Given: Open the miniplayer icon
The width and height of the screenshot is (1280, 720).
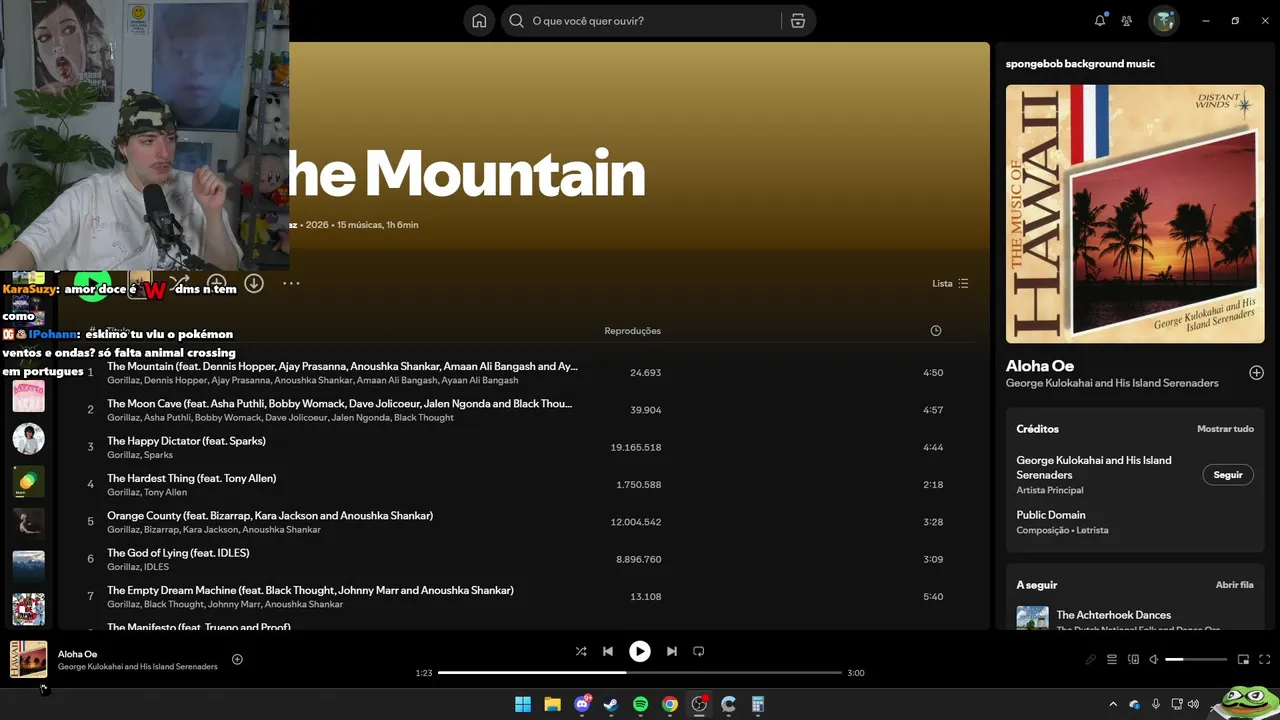Looking at the screenshot, I should tap(1243, 659).
